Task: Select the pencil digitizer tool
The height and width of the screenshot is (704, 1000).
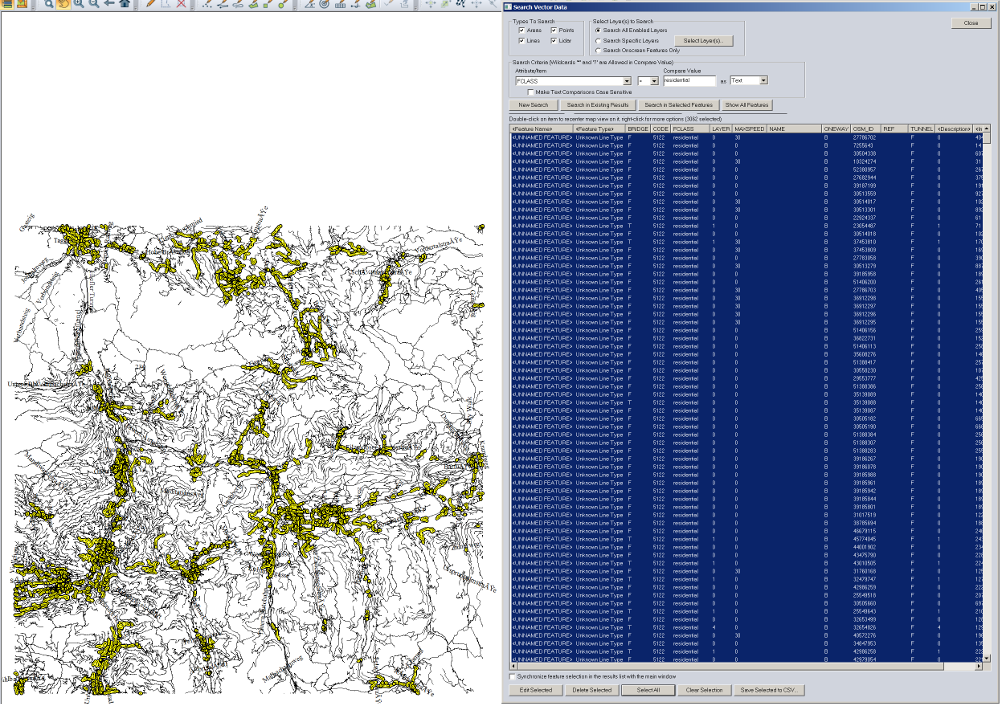Action: (x=151, y=4)
